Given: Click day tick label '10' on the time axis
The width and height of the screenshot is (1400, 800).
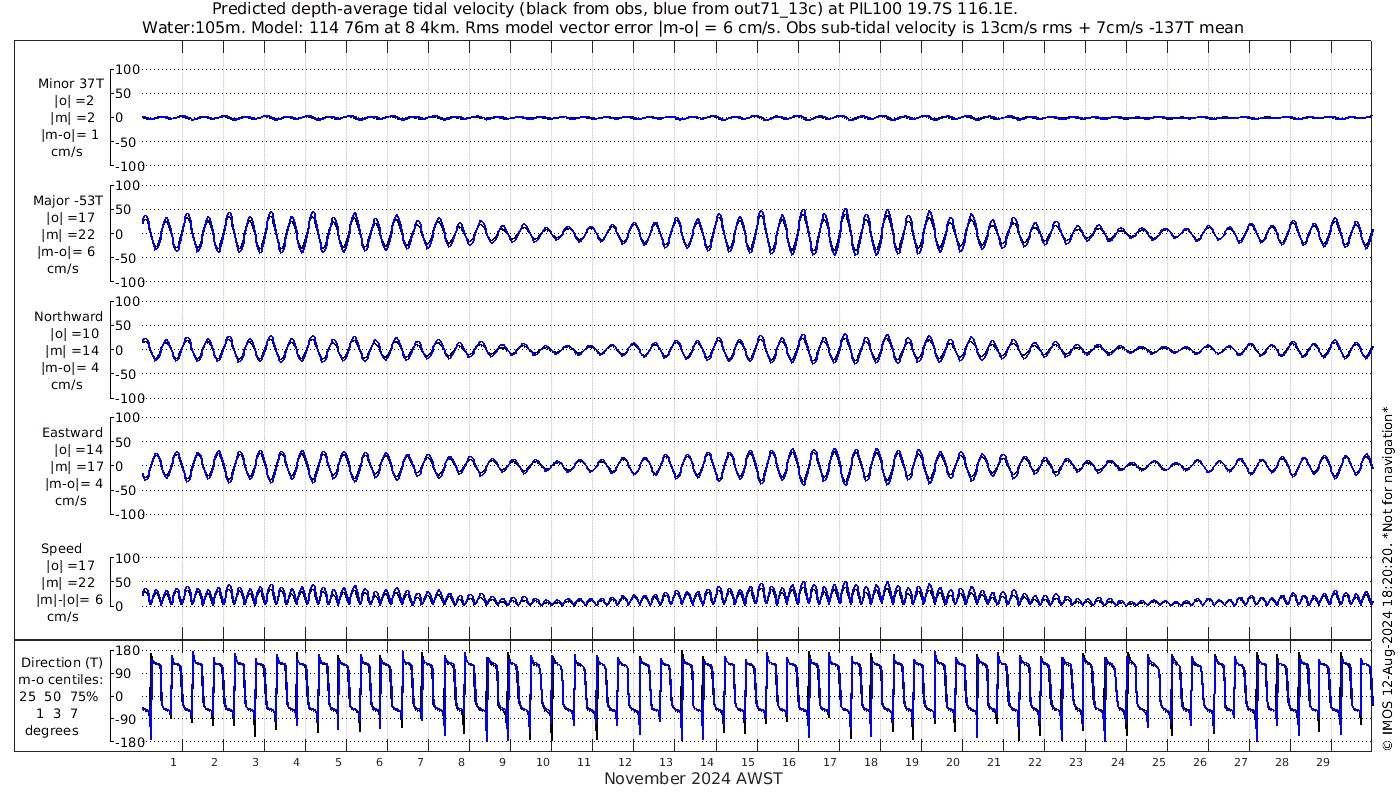Looking at the screenshot, I should click(x=543, y=762).
